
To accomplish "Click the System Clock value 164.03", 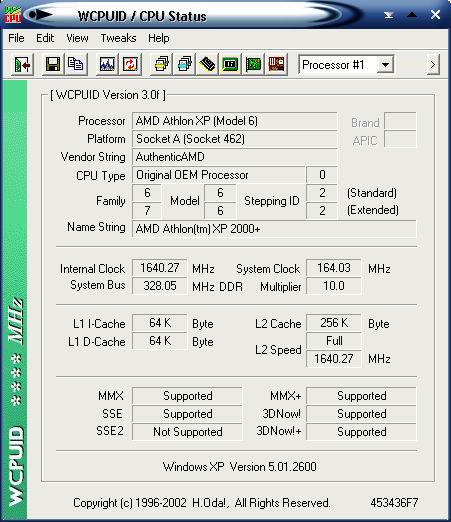I will pyautogui.click(x=333, y=268).
